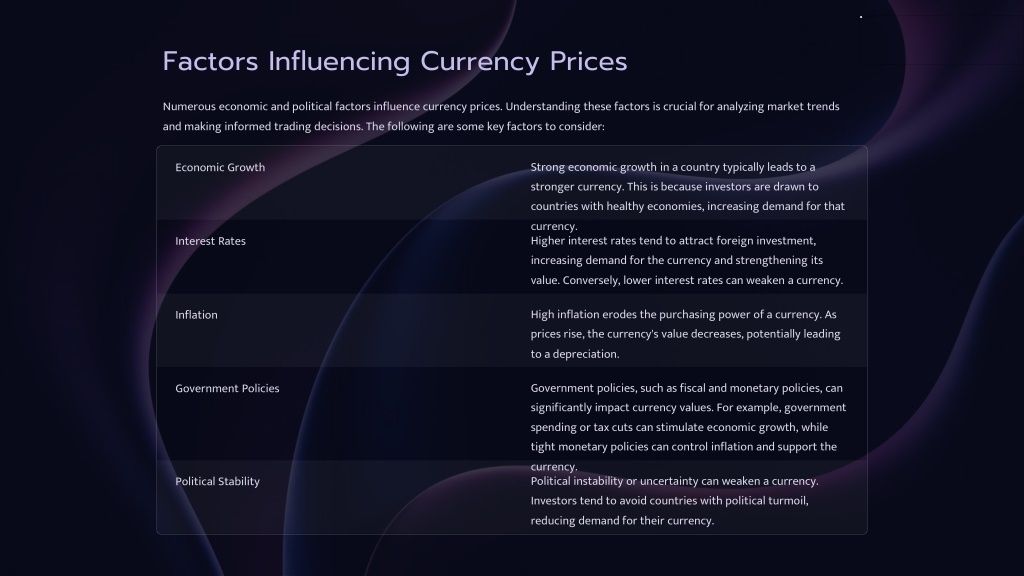This screenshot has height=576, width=1024.
Task: Click 'reducing demand for their currency' text
Action: (622, 521)
